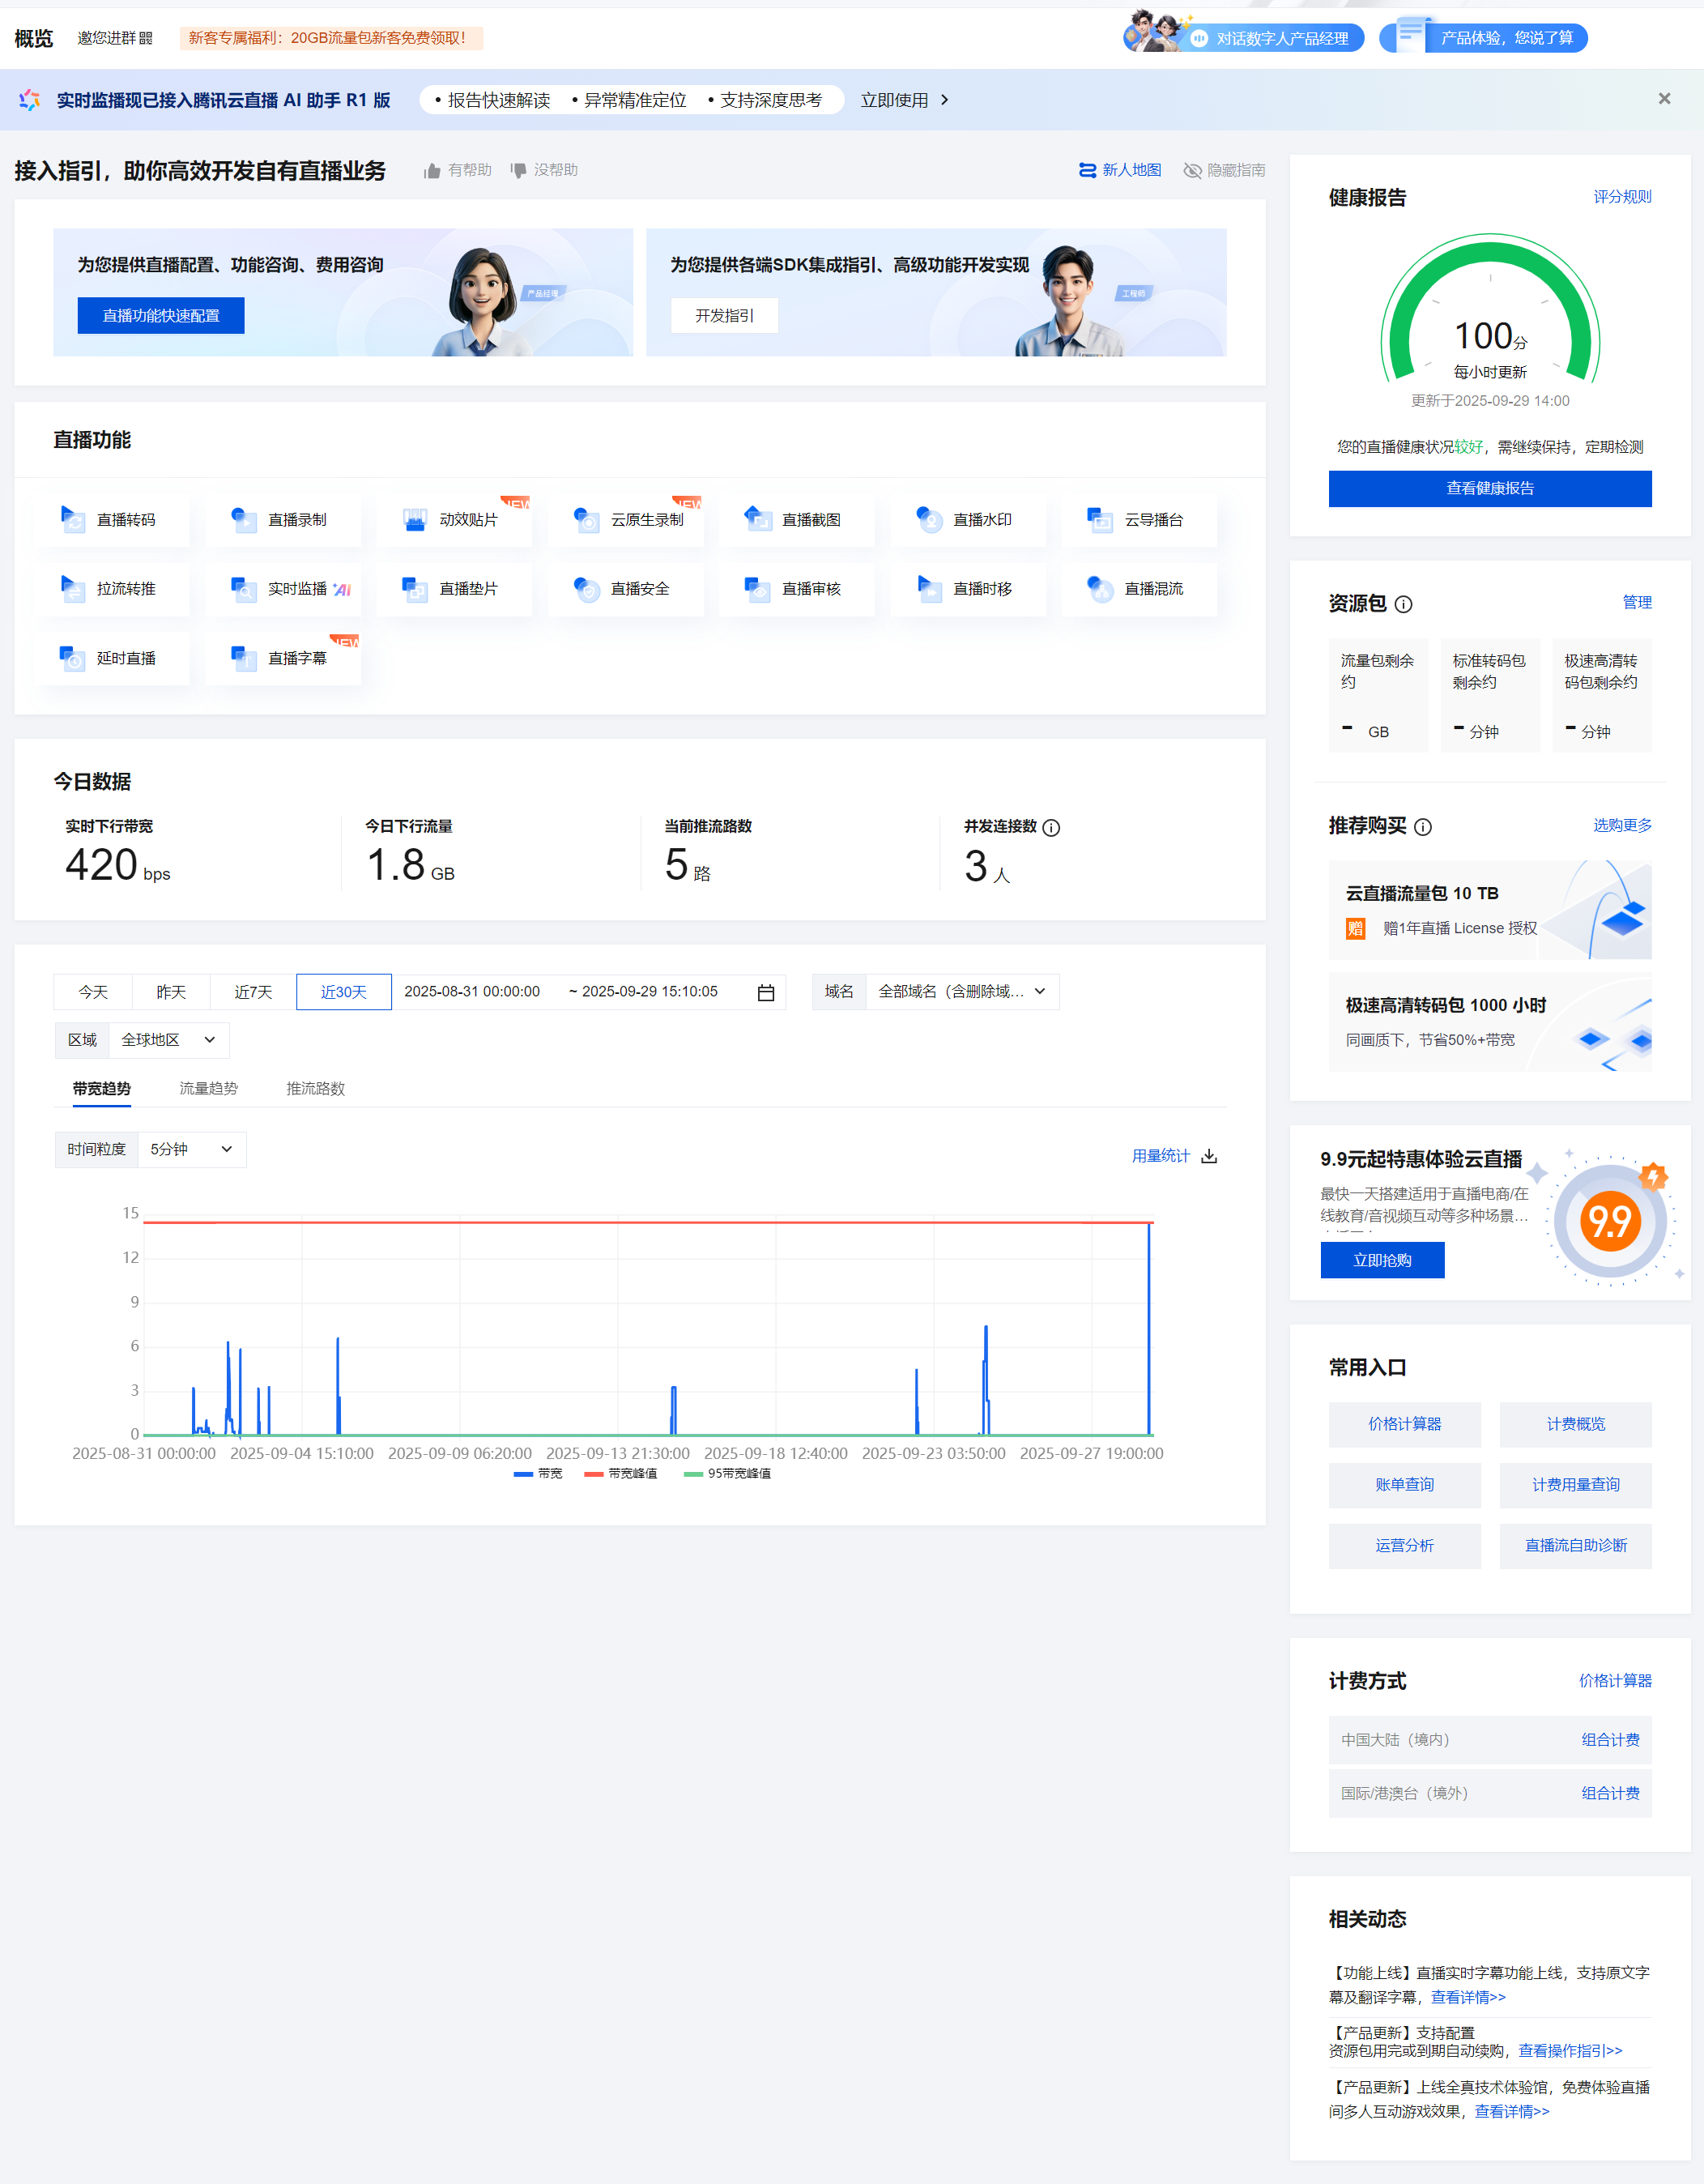Expand the 区域 全球地区 dropdown

168,1040
